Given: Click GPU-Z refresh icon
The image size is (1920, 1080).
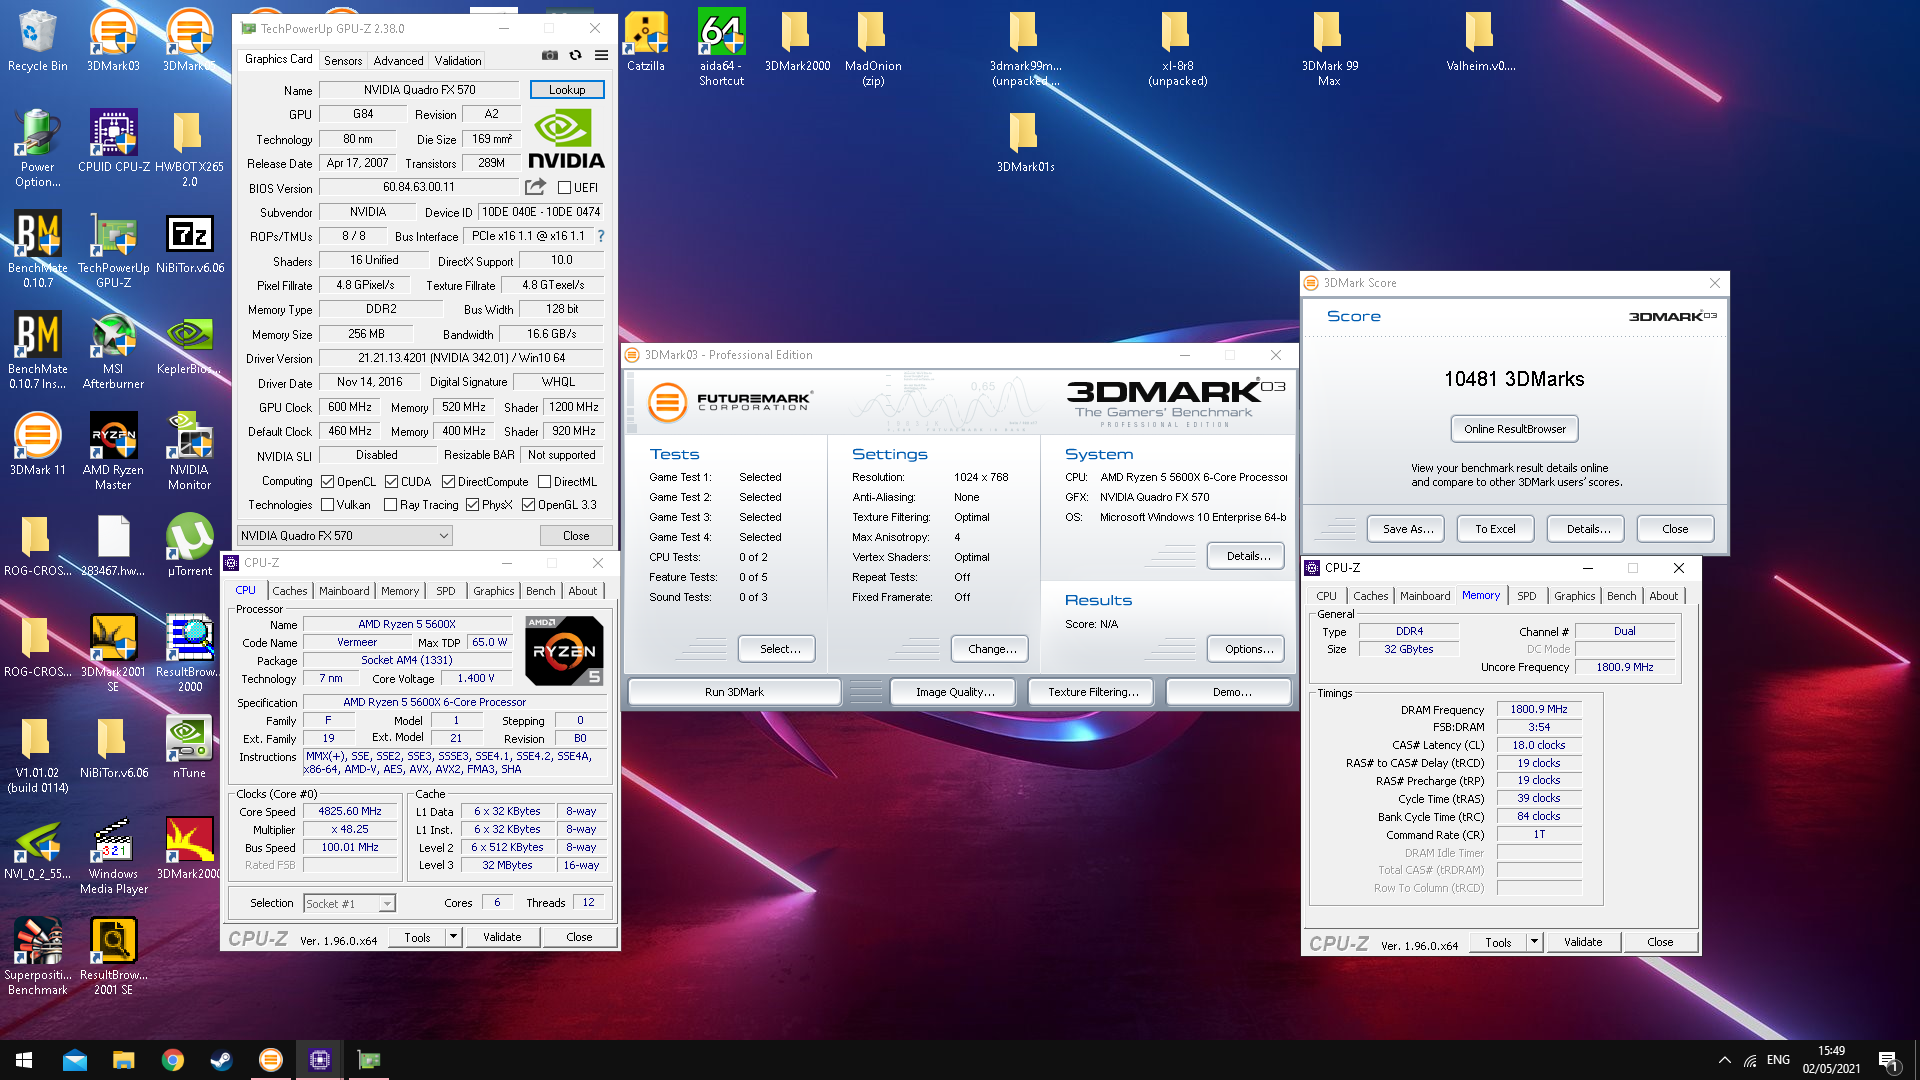Looking at the screenshot, I should (575, 56).
